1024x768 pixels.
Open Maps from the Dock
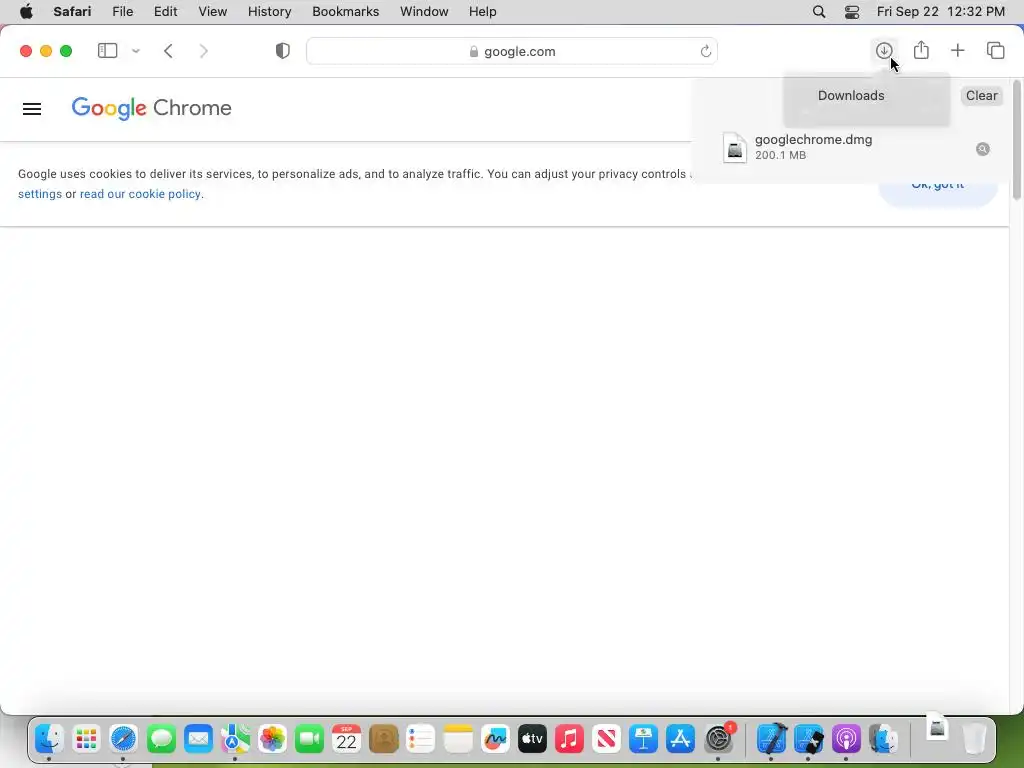coord(235,739)
